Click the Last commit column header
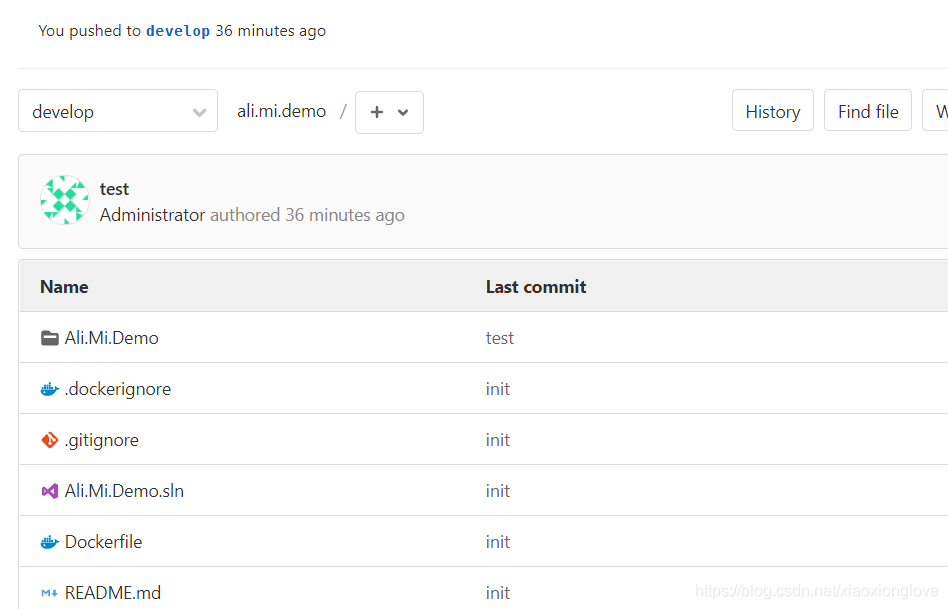 [535, 286]
